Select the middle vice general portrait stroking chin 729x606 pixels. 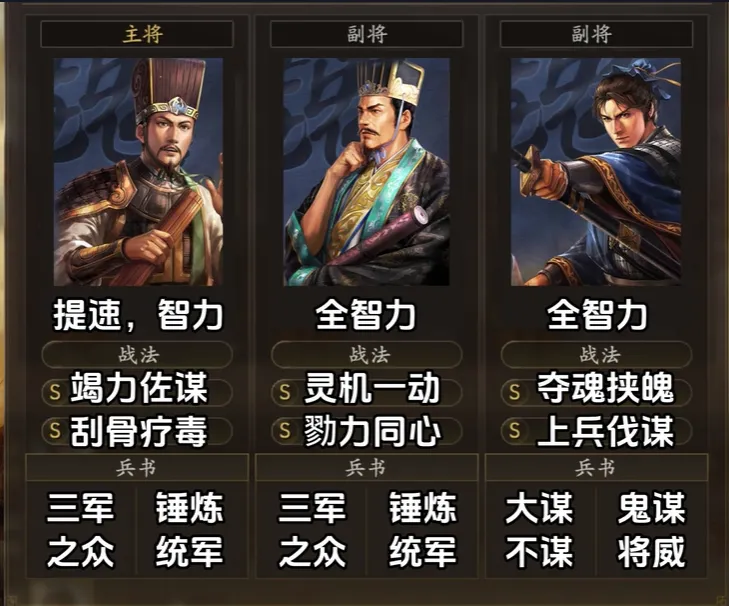point(366,172)
